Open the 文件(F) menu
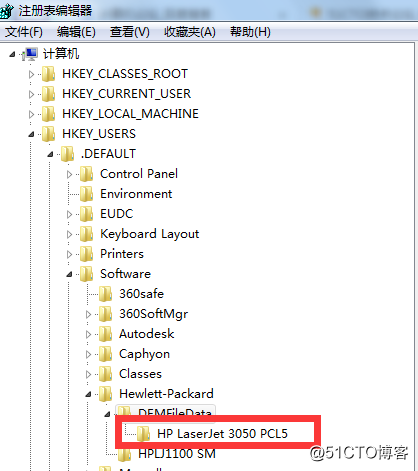Image resolution: width=418 pixels, height=471 pixels. click(24, 32)
